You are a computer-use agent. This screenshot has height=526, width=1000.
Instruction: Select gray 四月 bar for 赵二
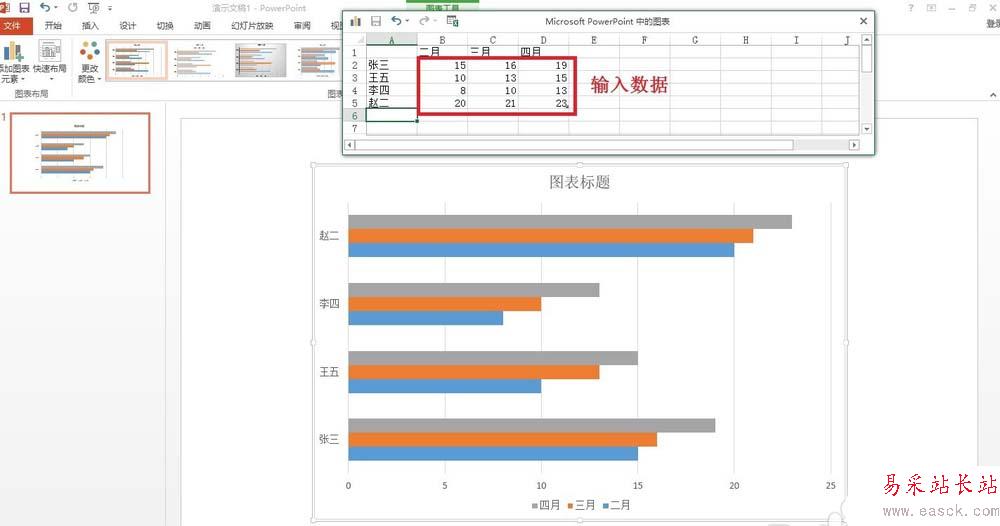[570, 222]
